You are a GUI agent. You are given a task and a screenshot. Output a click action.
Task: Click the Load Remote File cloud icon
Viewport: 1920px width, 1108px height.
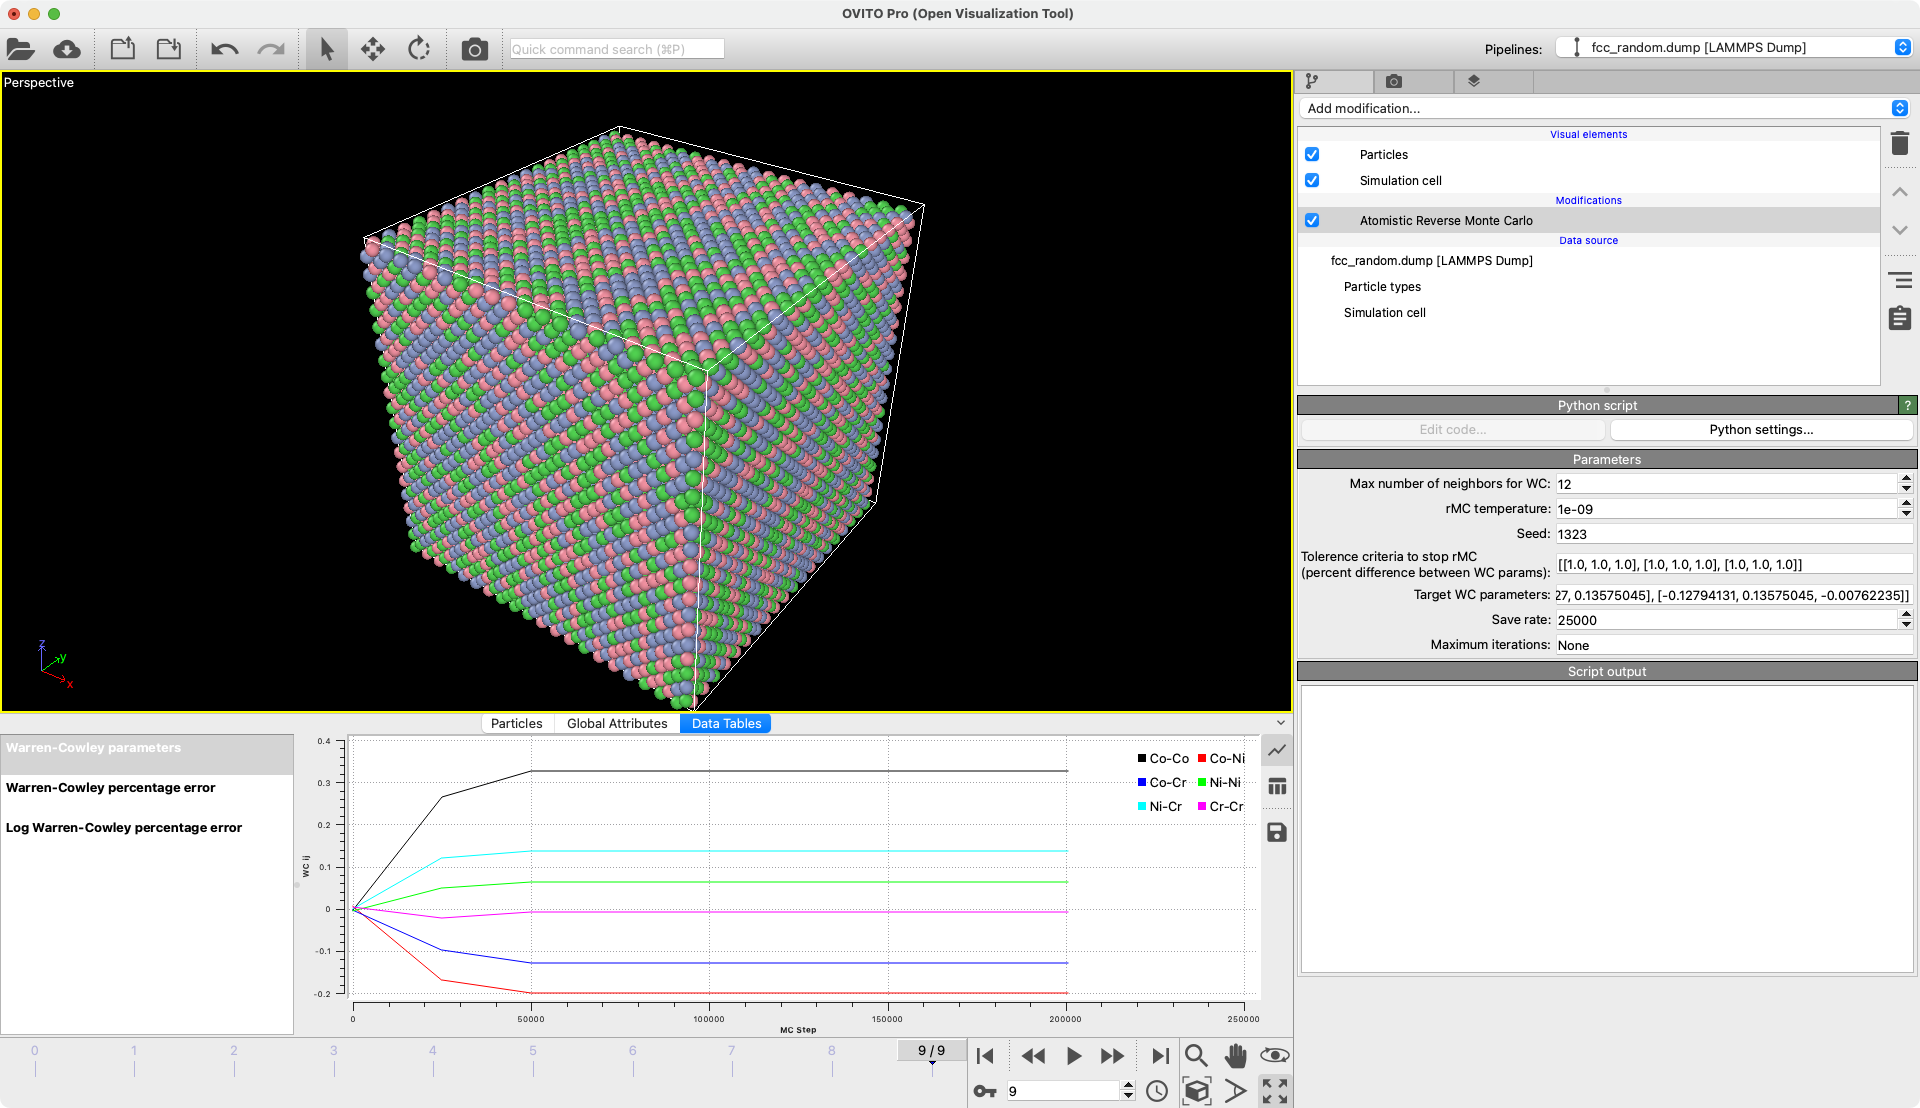[x=67, y=49]
